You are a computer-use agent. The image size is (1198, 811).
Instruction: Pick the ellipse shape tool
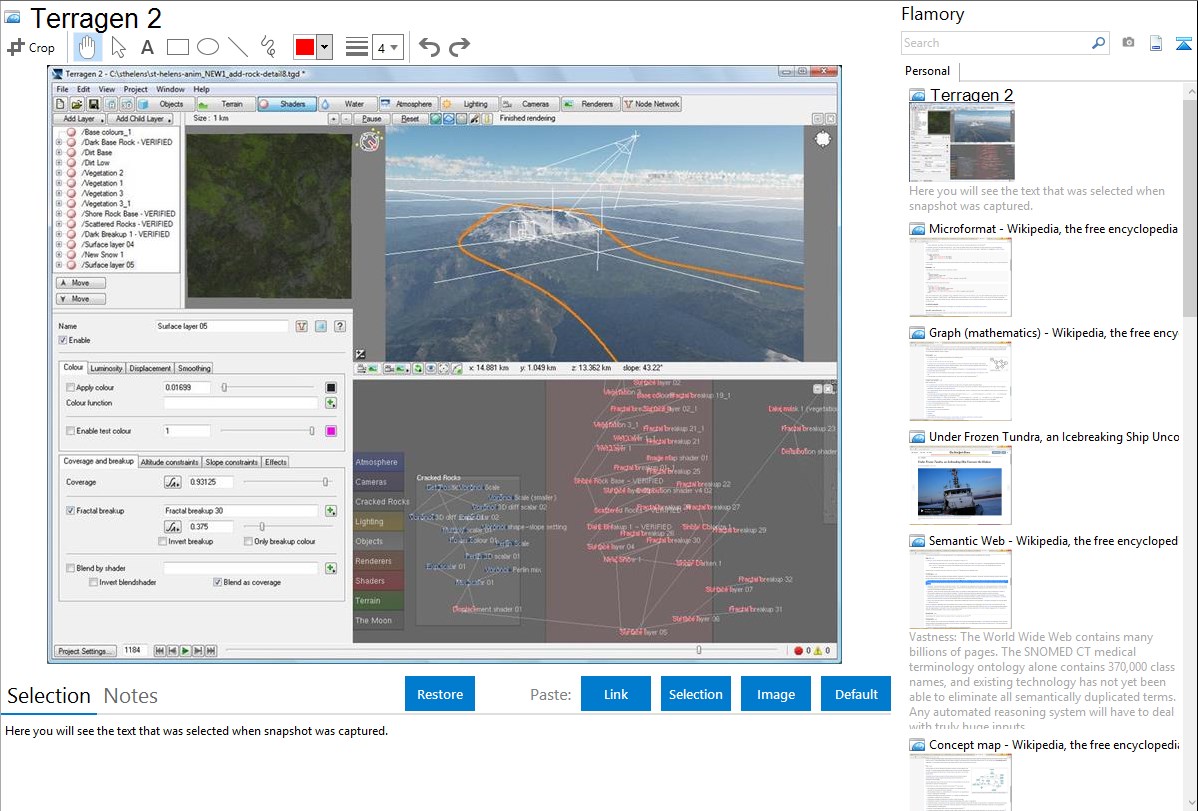tap(208, 47)
